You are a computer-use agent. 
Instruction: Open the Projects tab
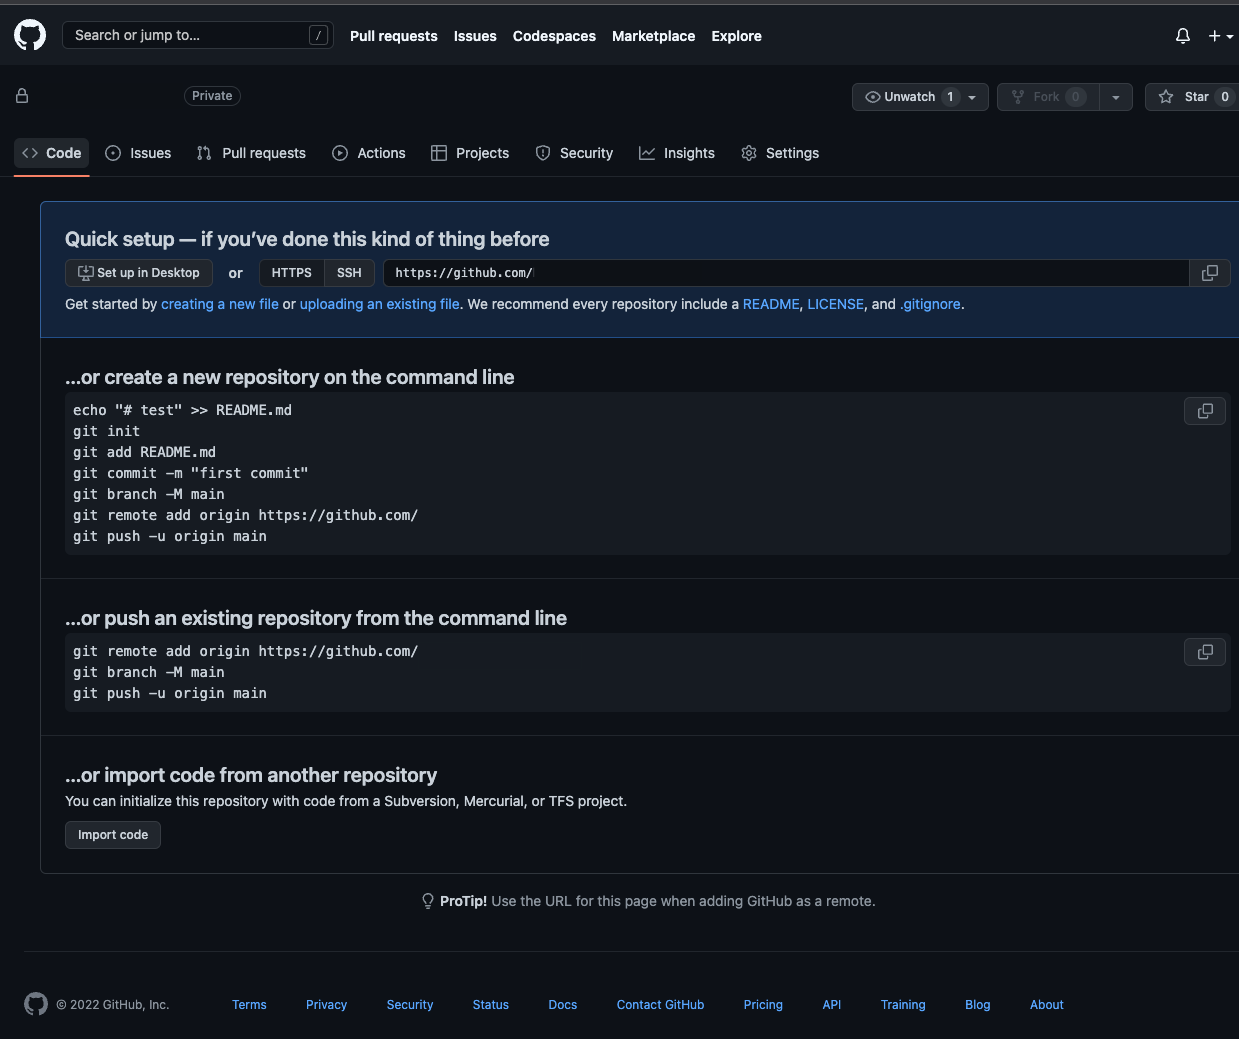[470, 153]
